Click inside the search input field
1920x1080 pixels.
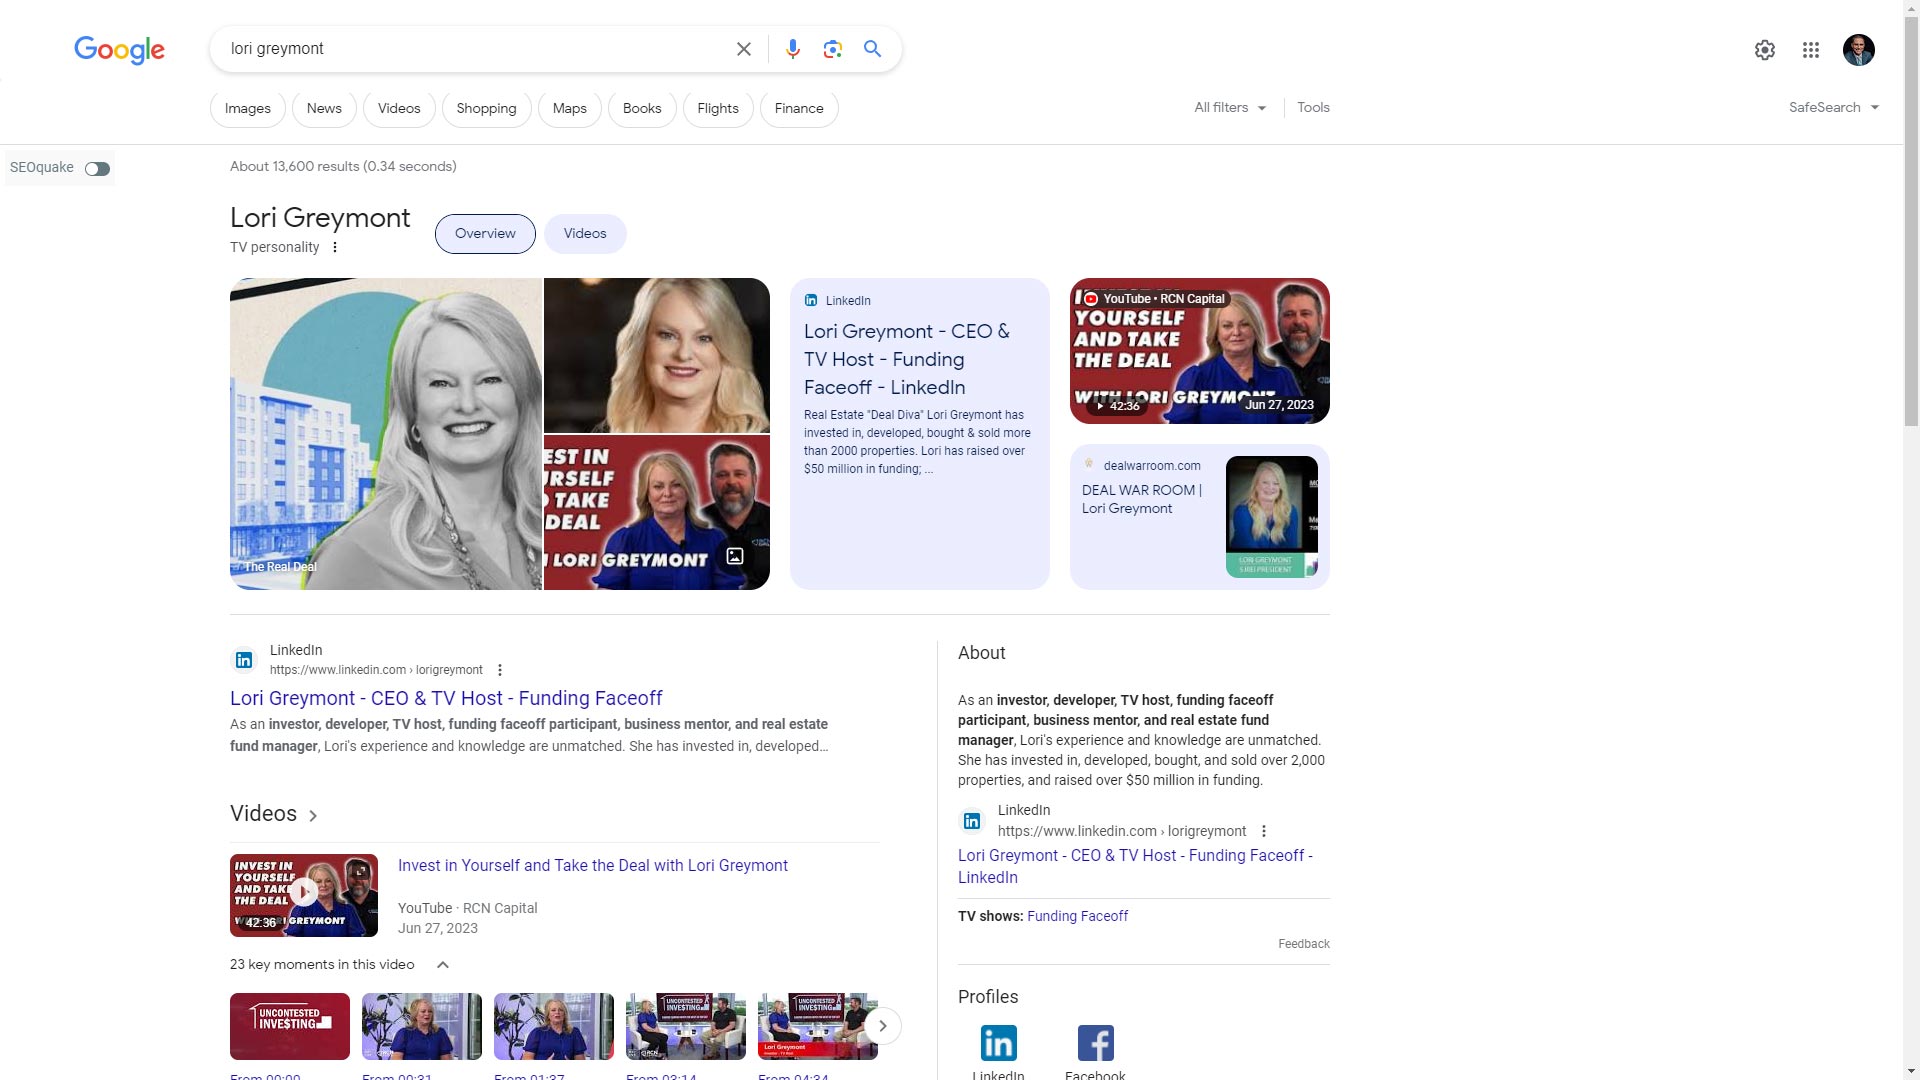(x=475, y=49)
